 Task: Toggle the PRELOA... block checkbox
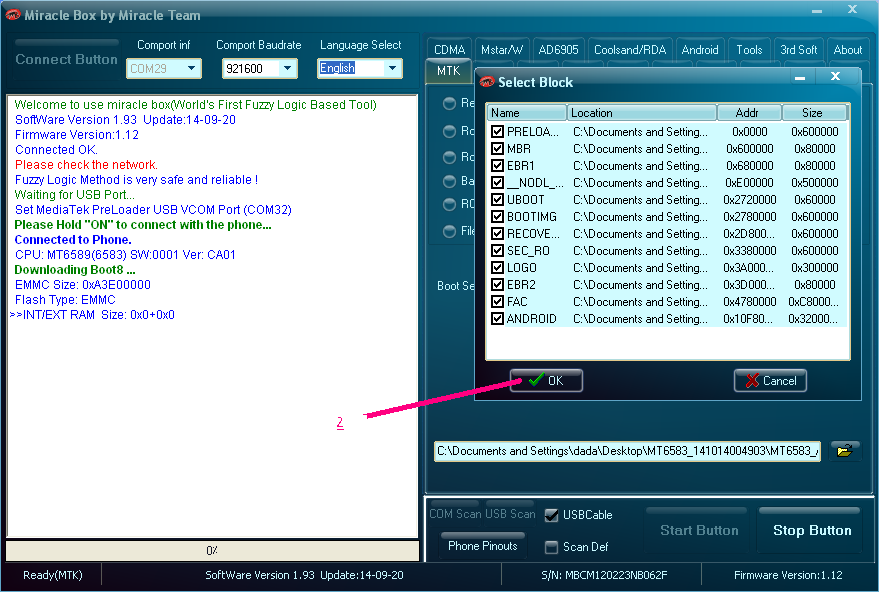click(497, 132)
